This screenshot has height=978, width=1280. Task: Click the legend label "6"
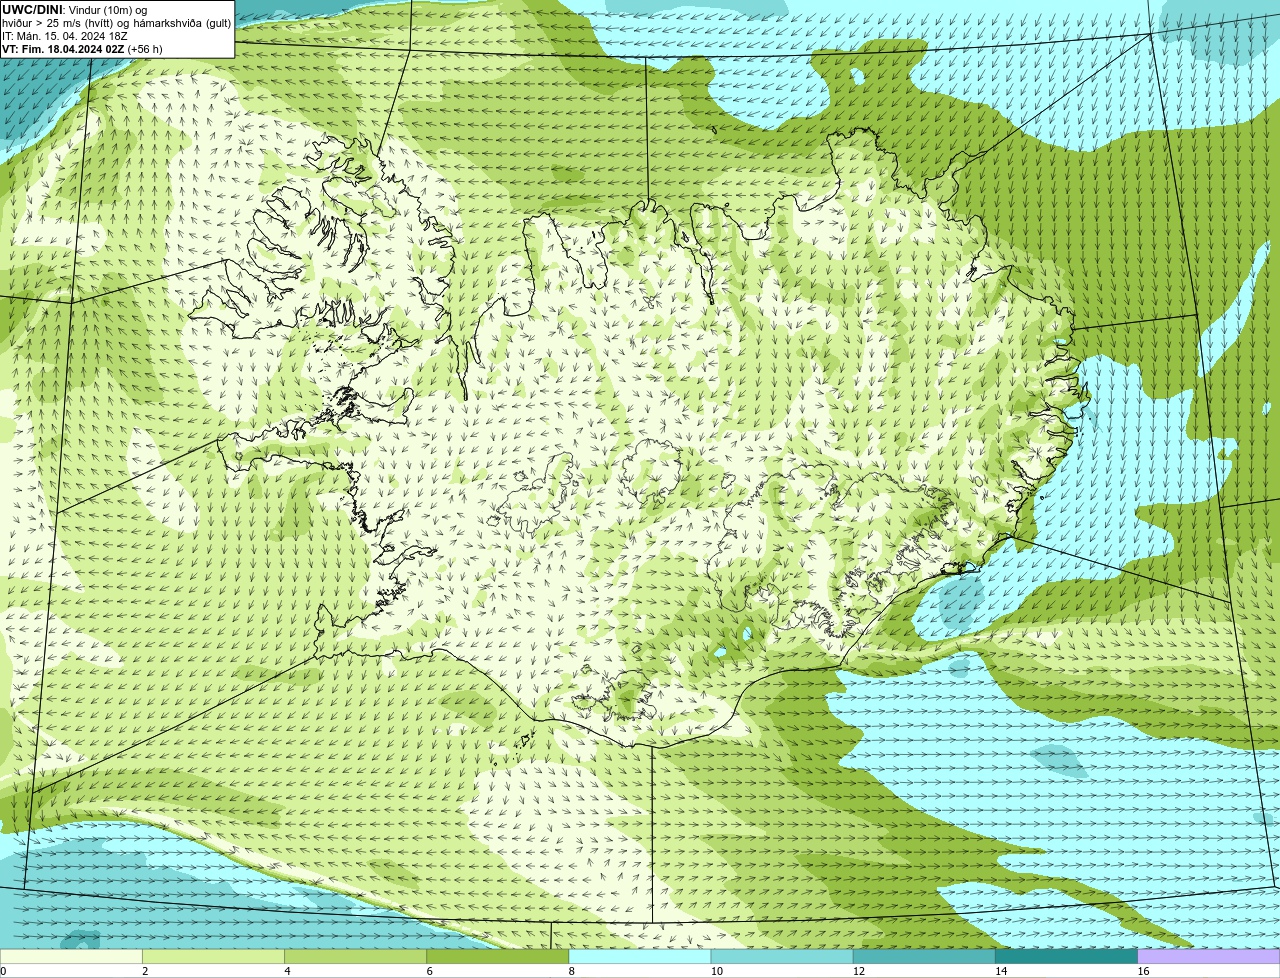pyautogui.click(x=429, y=971)
